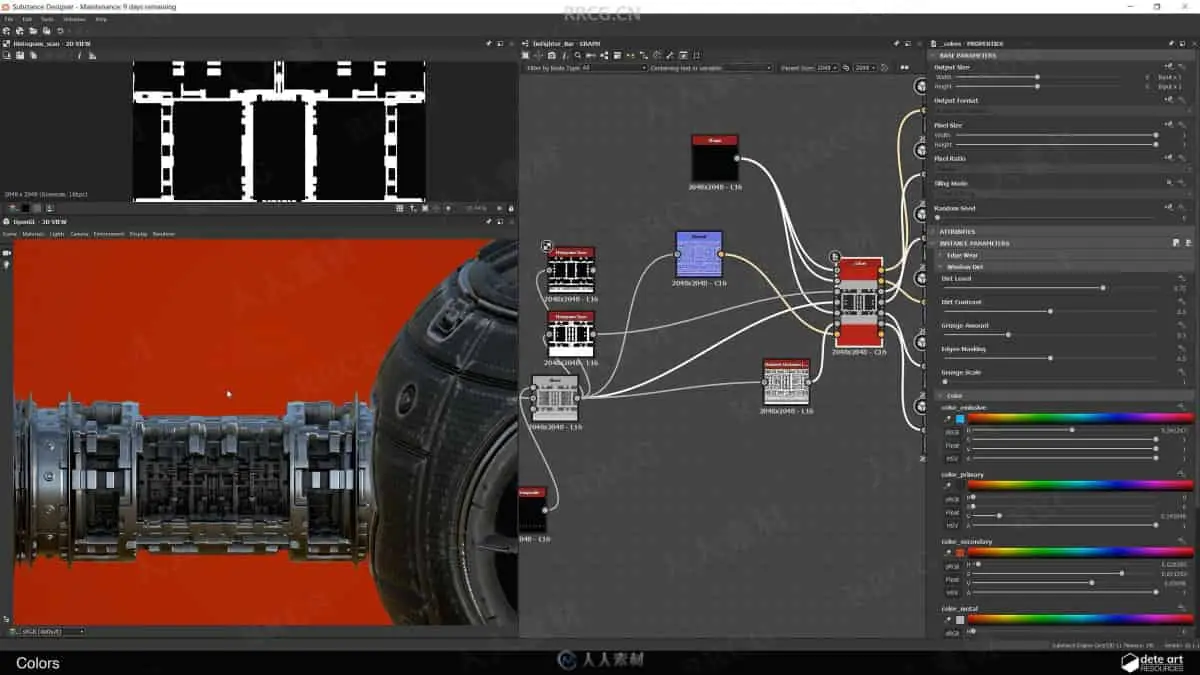Click the eyedropper for color_metal
The height and width of the screenshot is (675, 1200).
pyautogui.click(x=948, y=620)
